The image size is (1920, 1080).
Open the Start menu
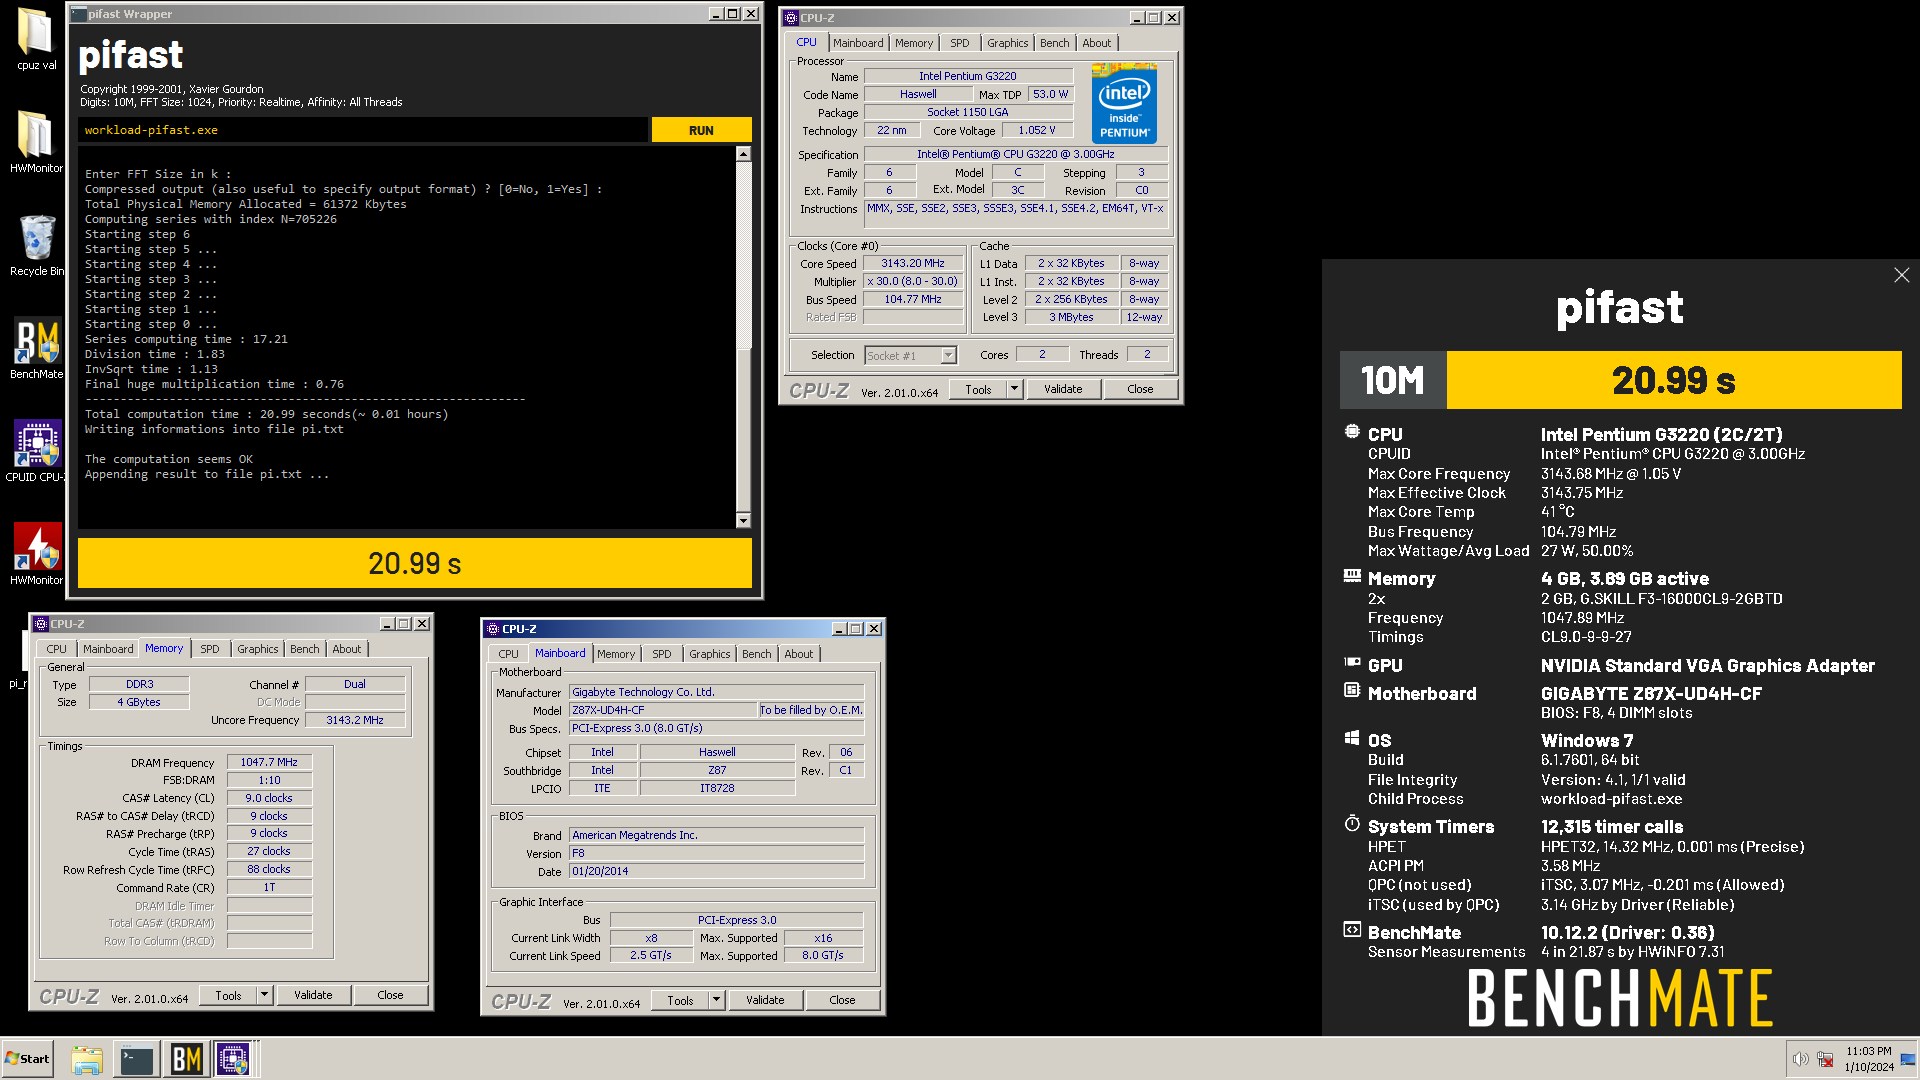click(x=28, y=1059)
